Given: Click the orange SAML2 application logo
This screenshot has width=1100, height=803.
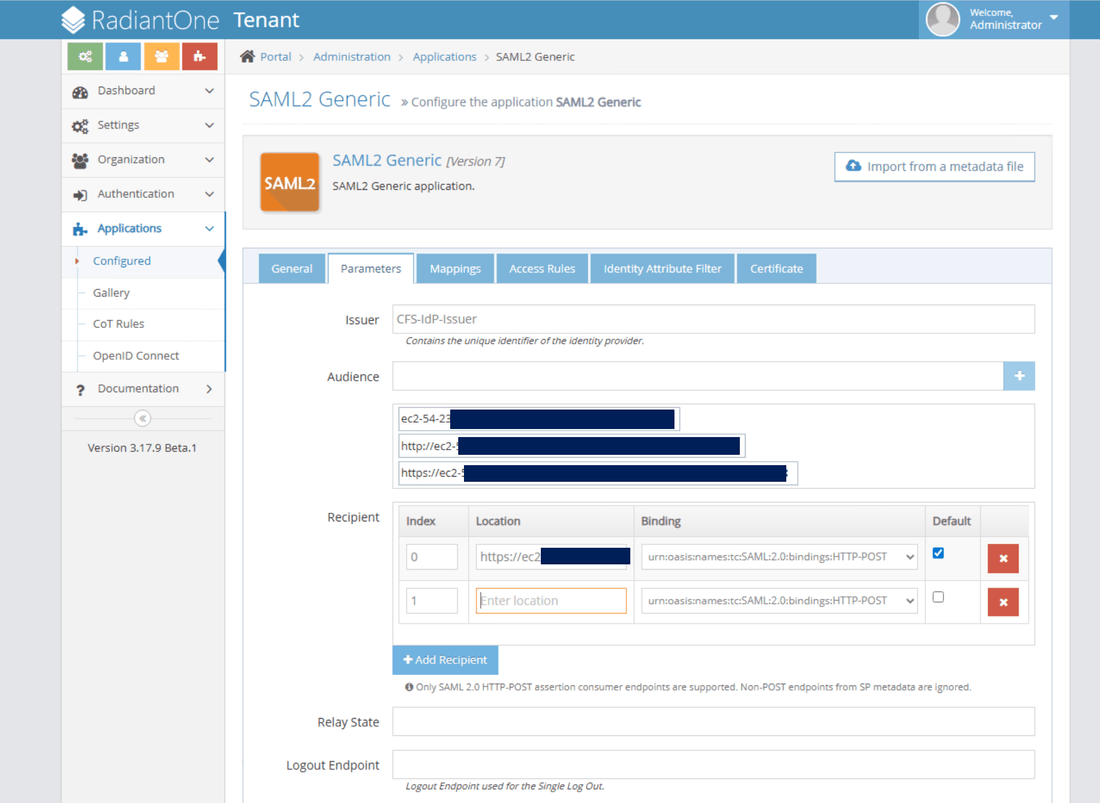Looking at the screenshot, I should coord(290,182).
